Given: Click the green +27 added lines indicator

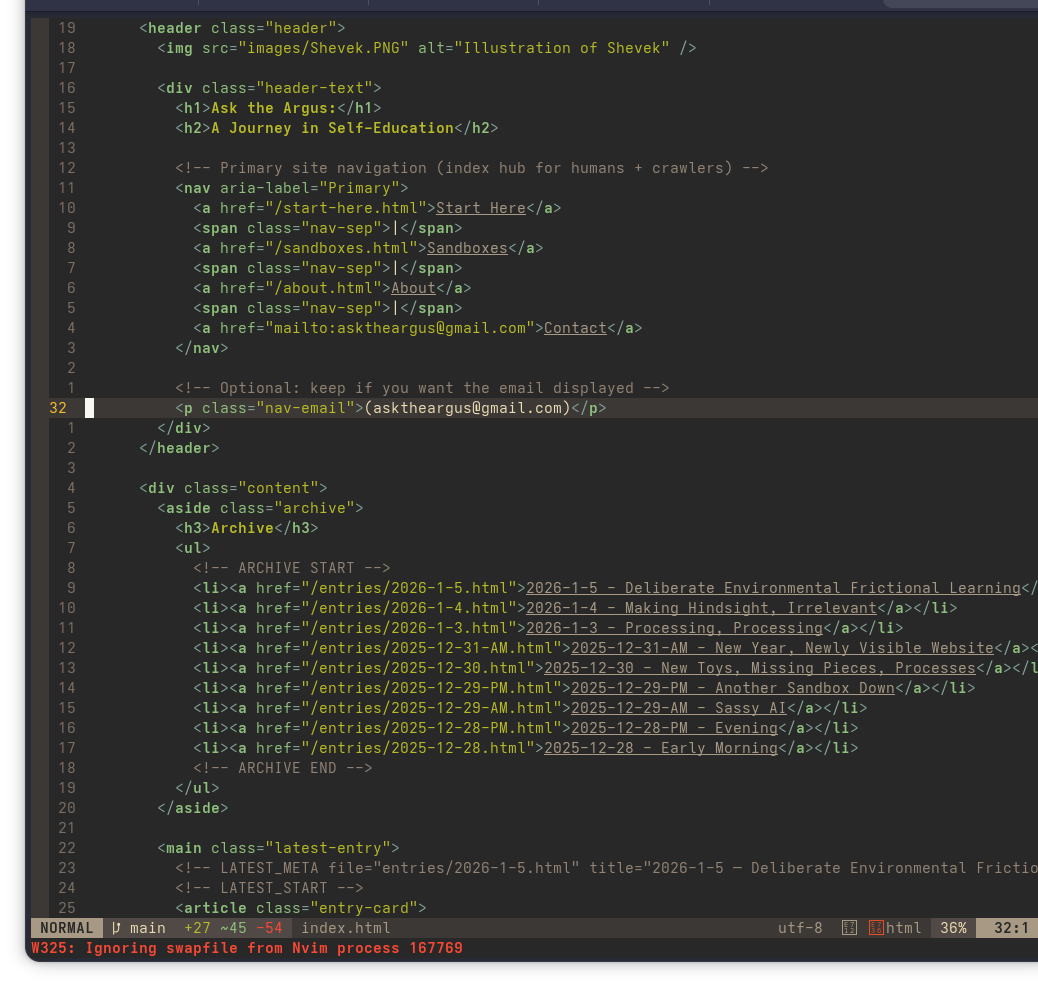Looking at the screenshot, I should click(197, 928).
